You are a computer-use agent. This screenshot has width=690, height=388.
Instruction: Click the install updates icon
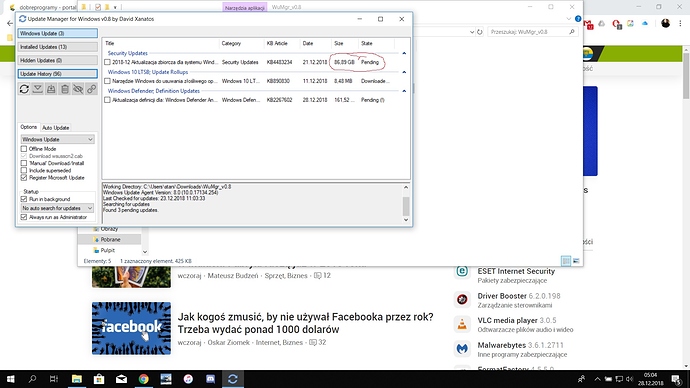(51, 89)
